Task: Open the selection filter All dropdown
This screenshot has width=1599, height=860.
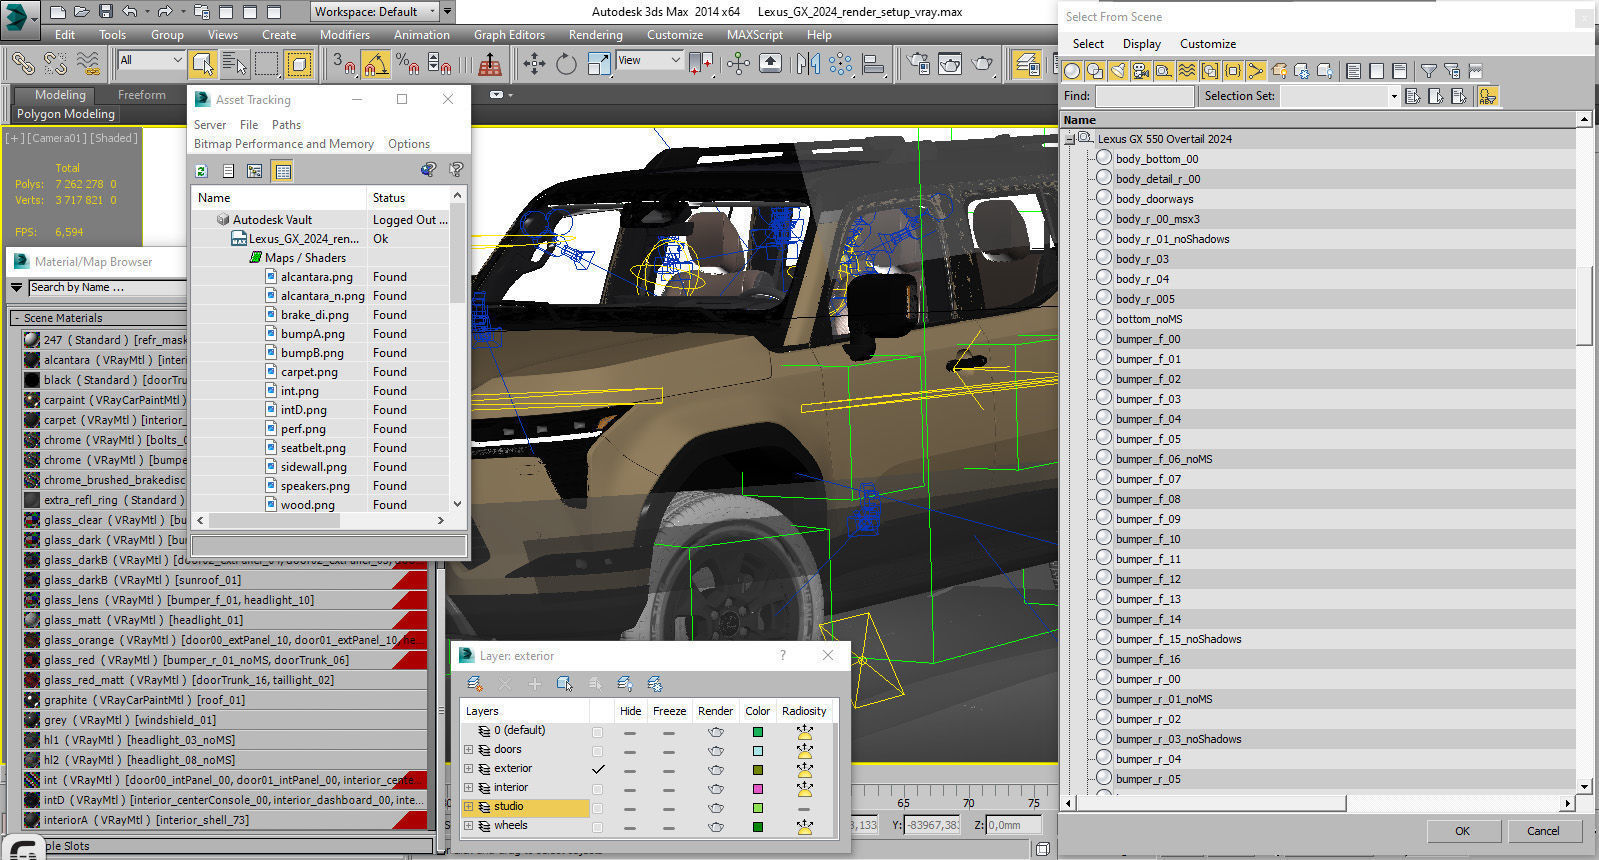Action: click(151, 60)
